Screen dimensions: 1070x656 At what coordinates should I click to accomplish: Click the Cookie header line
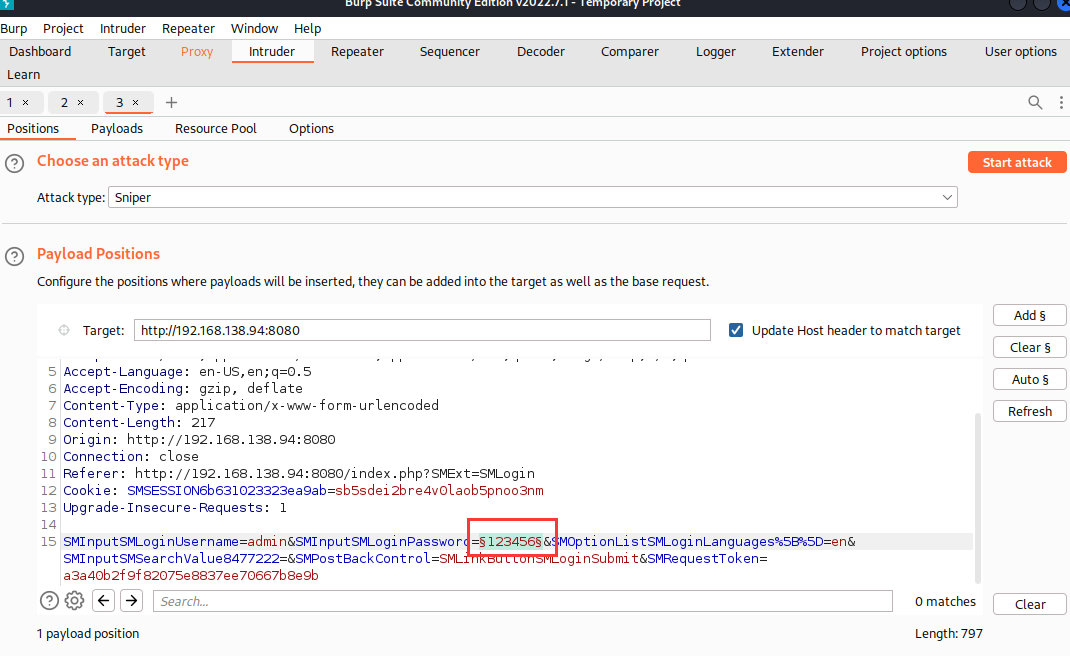303,491
